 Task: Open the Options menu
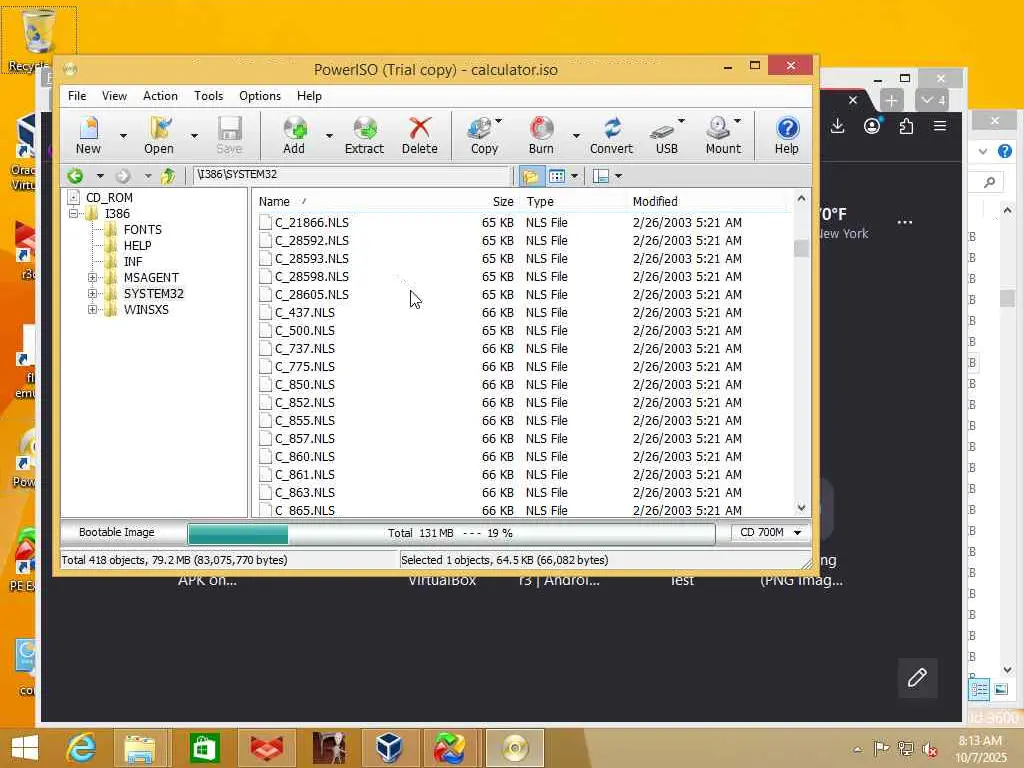(x=260, y=96)
